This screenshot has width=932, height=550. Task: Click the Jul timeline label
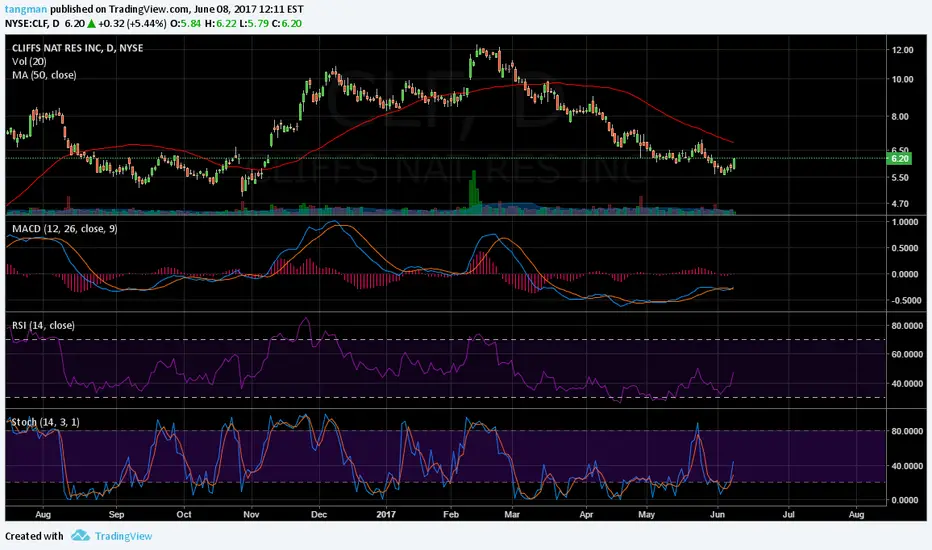click(788, 514)
